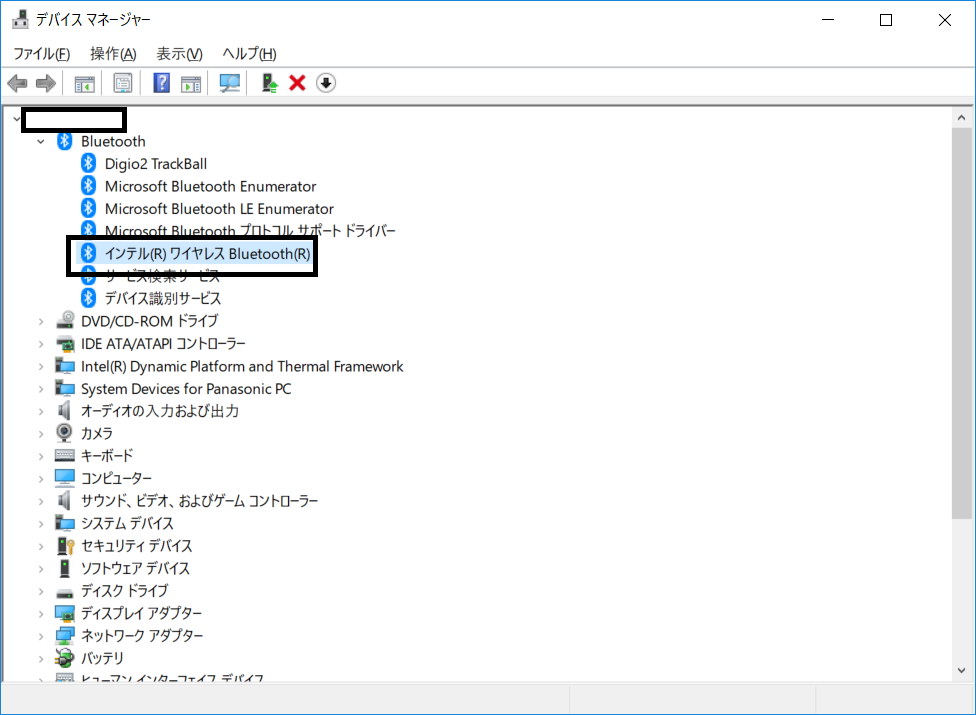976x715 pixels.
Task: Click the network adapter category icon
Action: (x=65, y=635)
